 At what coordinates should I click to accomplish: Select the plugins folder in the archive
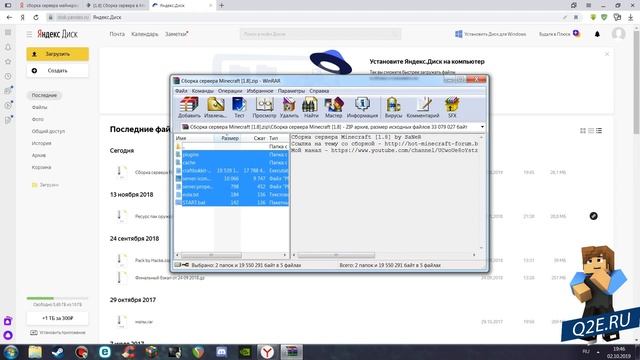pyautogui.click(x=232, y=155)
